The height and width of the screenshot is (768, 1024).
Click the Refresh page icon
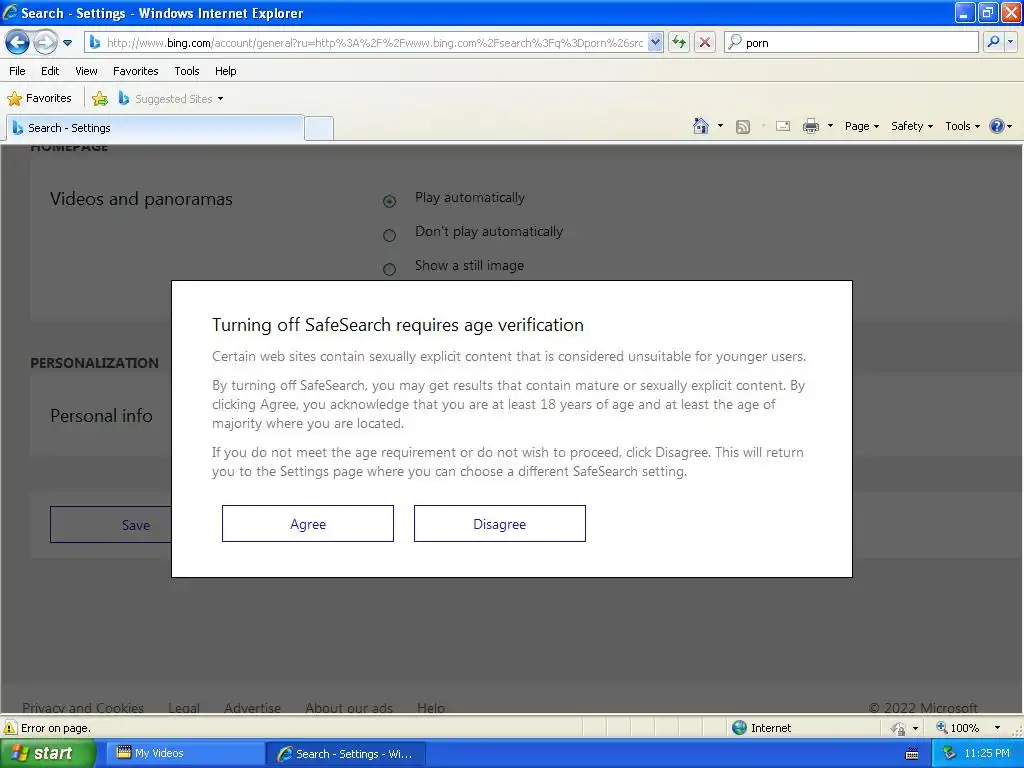pyautogui.click(x=679, y=43)
